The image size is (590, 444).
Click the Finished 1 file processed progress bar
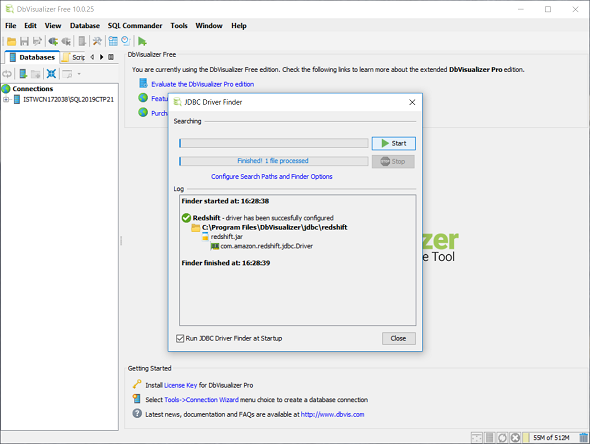(x=274, y=161)
